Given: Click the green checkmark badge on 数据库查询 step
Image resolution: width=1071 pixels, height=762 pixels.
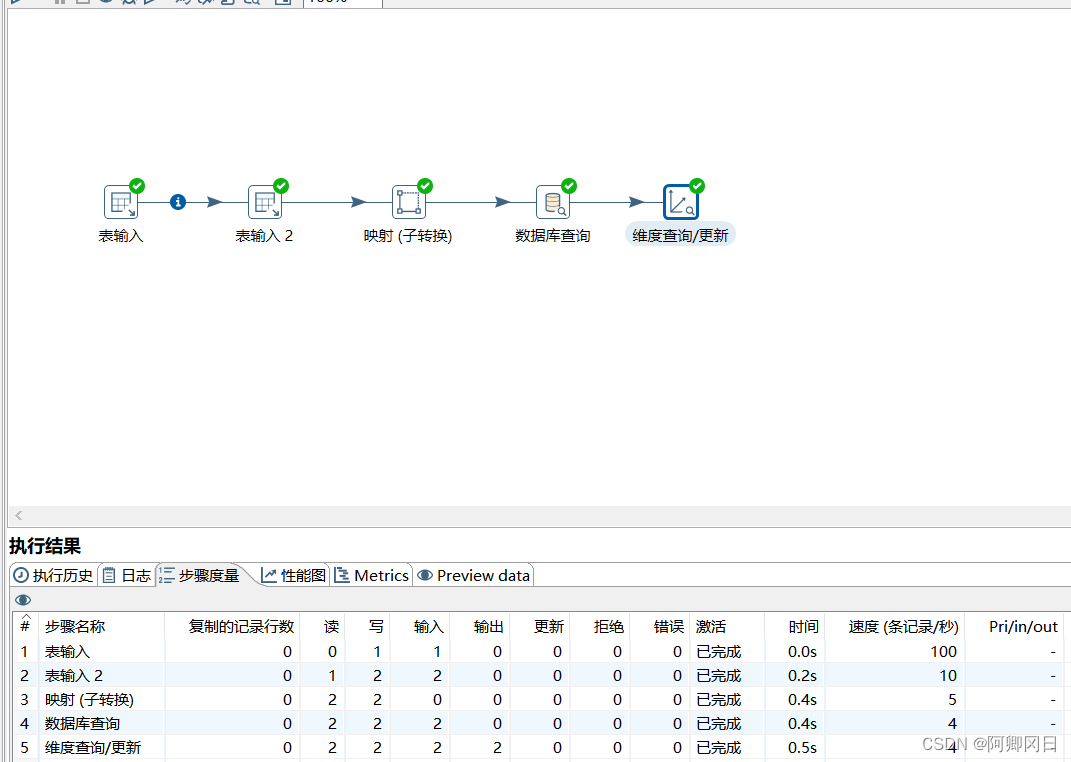Looking at the screenshot, I should click(x=569, y=186).
